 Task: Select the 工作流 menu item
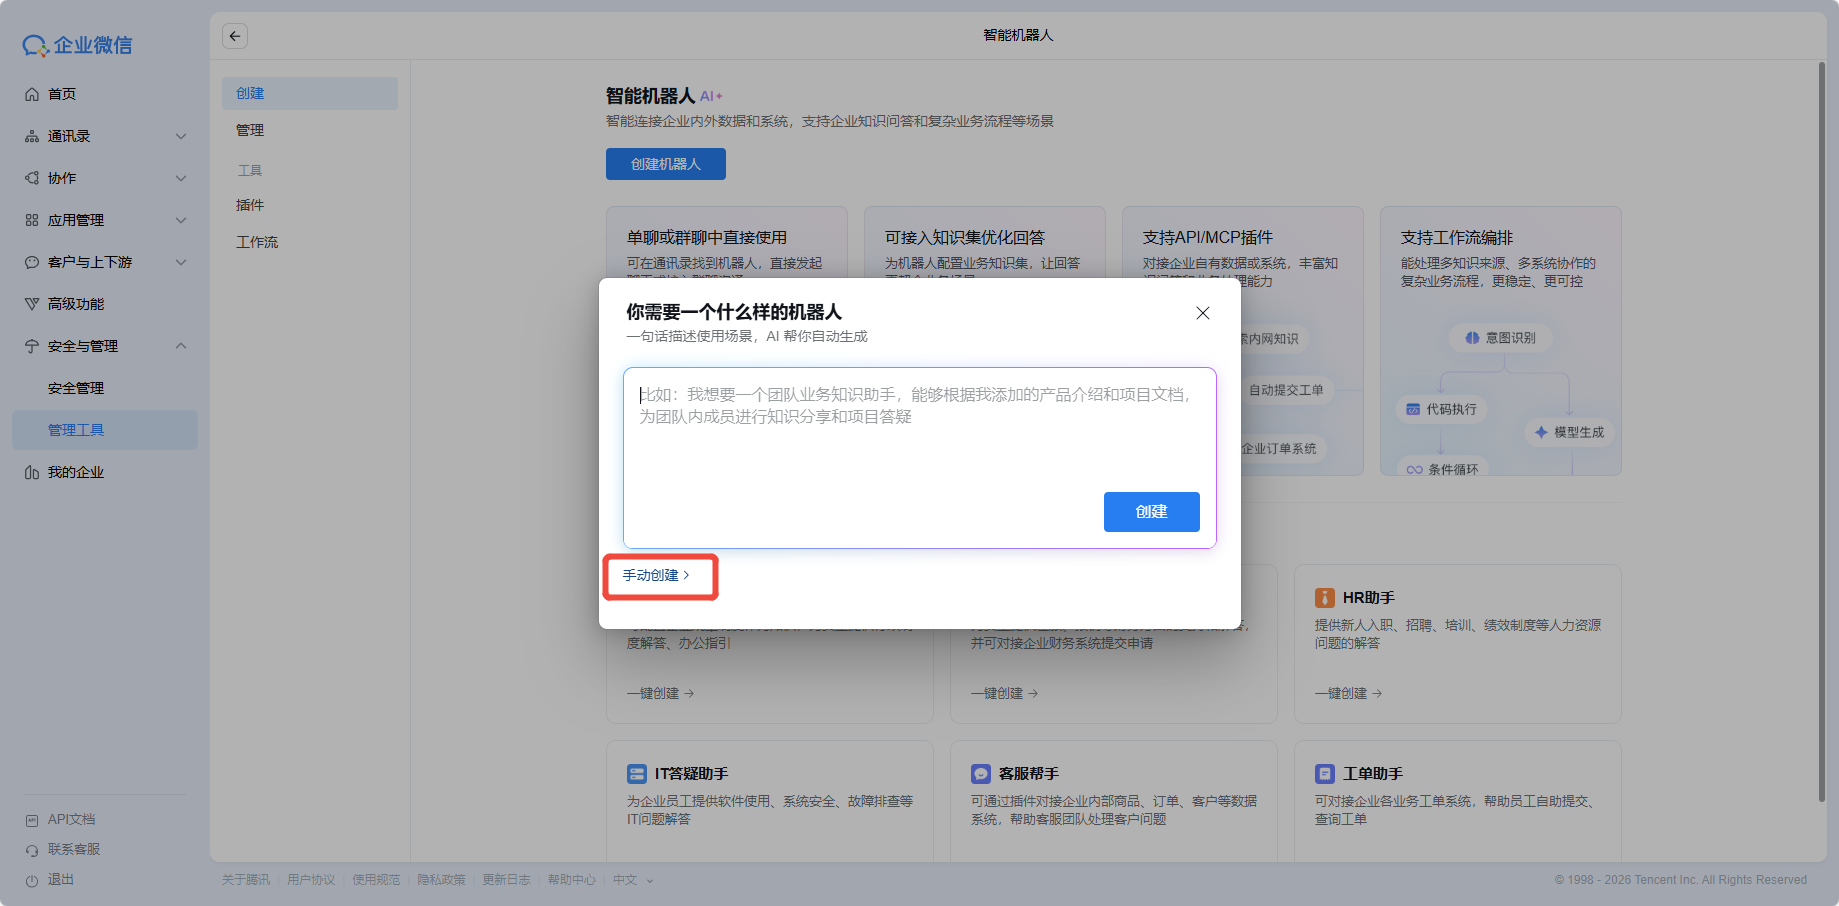pos(257,242)
